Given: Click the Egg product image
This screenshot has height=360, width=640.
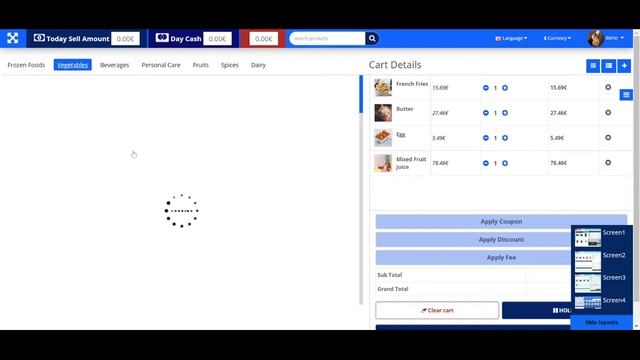Looking at the screenshot, I should click(x=383, y=138).
